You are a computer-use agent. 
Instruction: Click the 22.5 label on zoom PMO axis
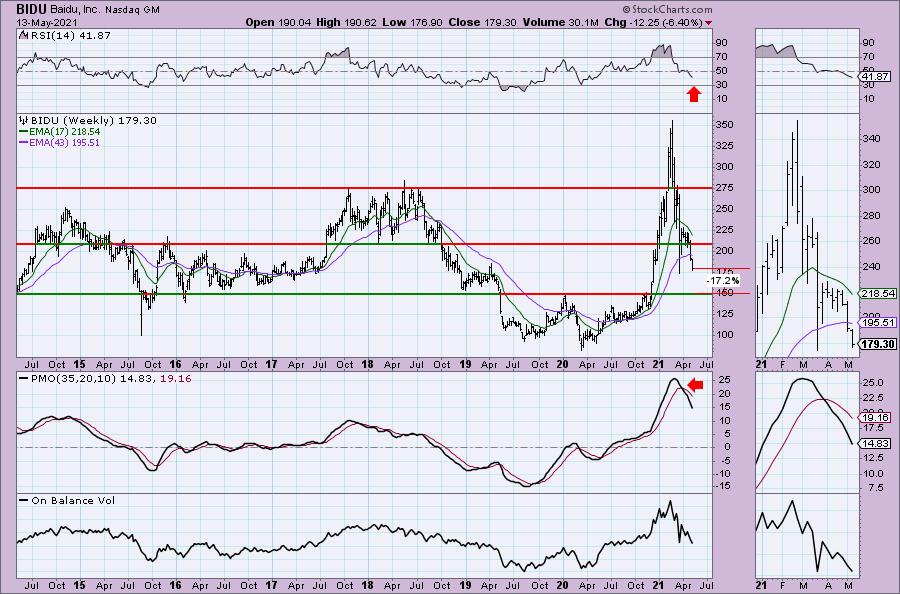[x=872, y=398]
